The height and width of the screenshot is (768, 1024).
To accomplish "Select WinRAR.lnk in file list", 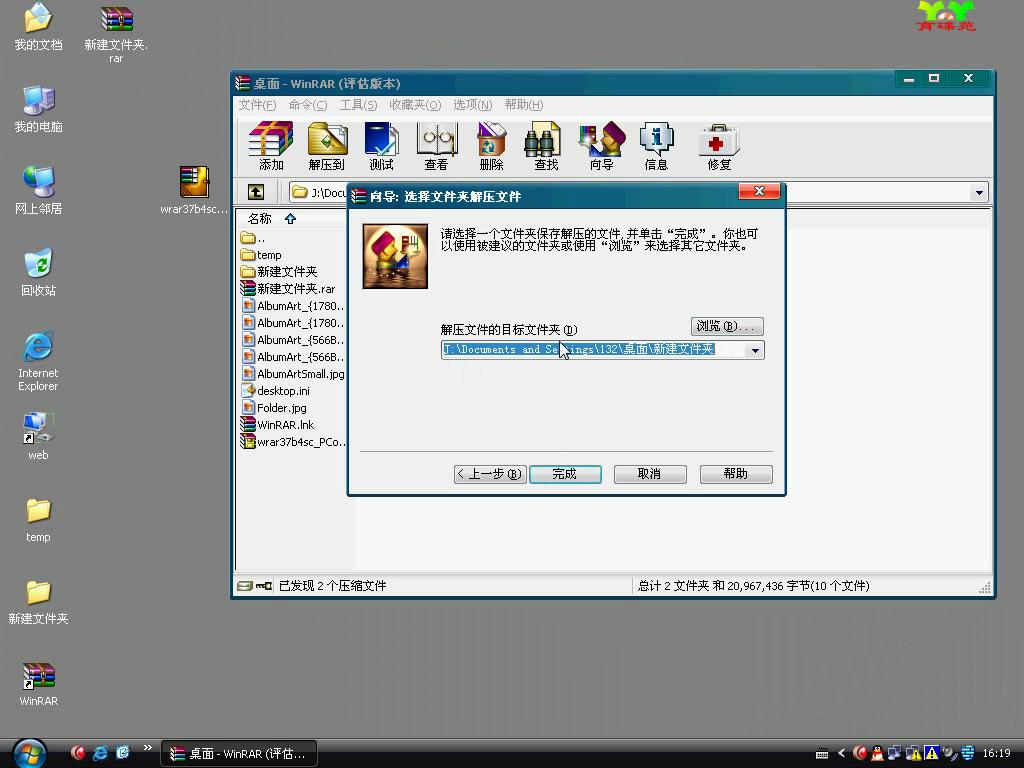I will click(x=278, y=424).
